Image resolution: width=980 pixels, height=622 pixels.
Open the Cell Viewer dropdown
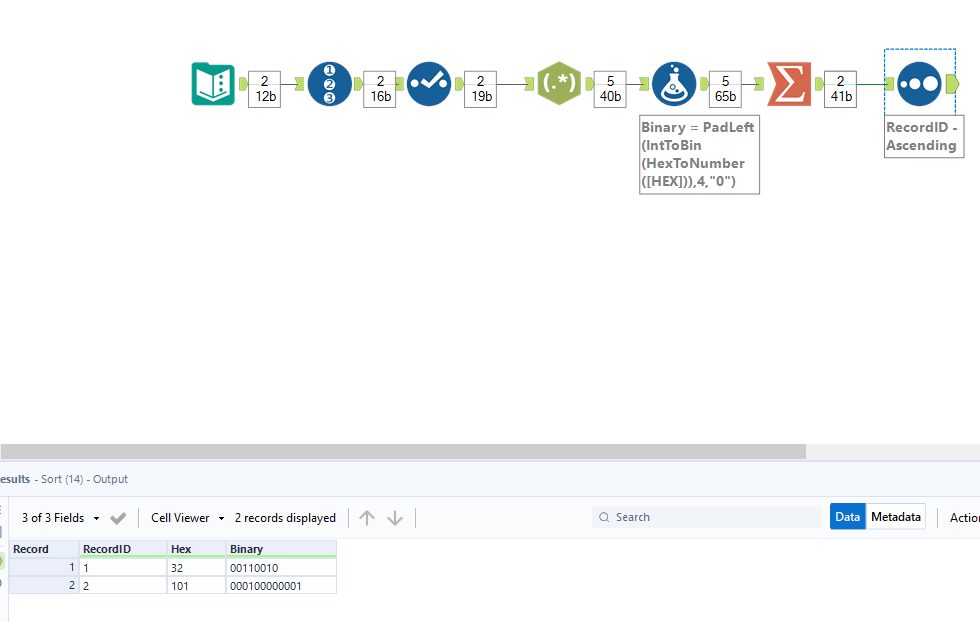click(x=185, y=517)
